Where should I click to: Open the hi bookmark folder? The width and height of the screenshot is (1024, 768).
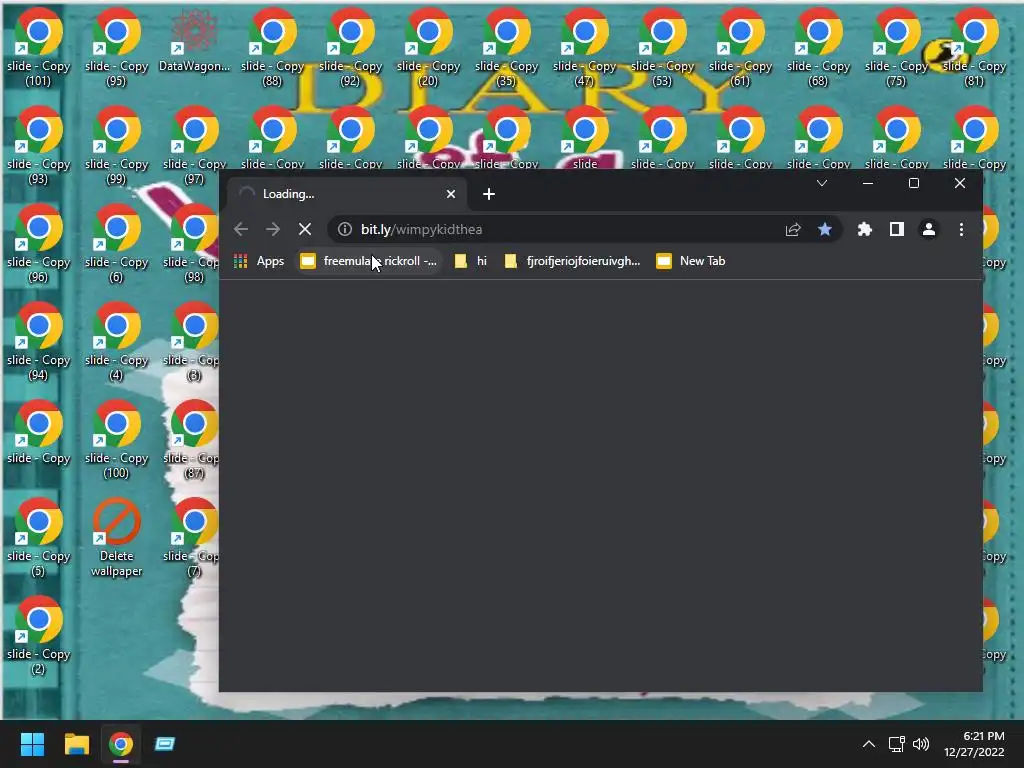pos(471,261)
